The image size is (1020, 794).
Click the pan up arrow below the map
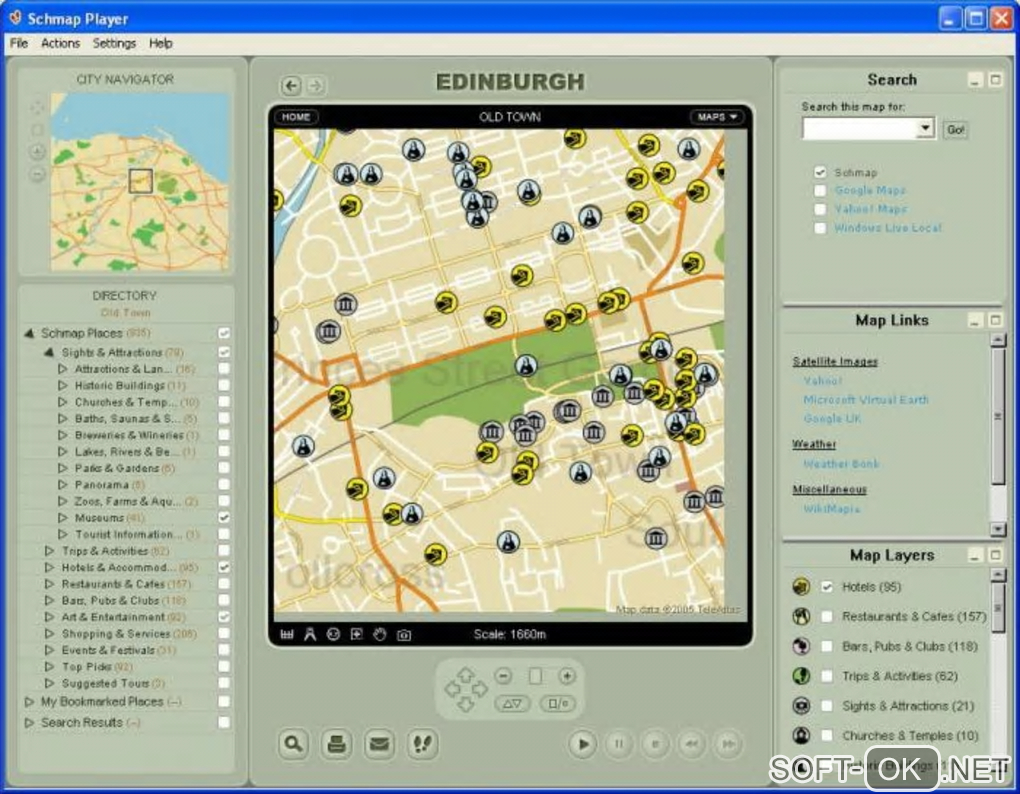tap(465, 676)
